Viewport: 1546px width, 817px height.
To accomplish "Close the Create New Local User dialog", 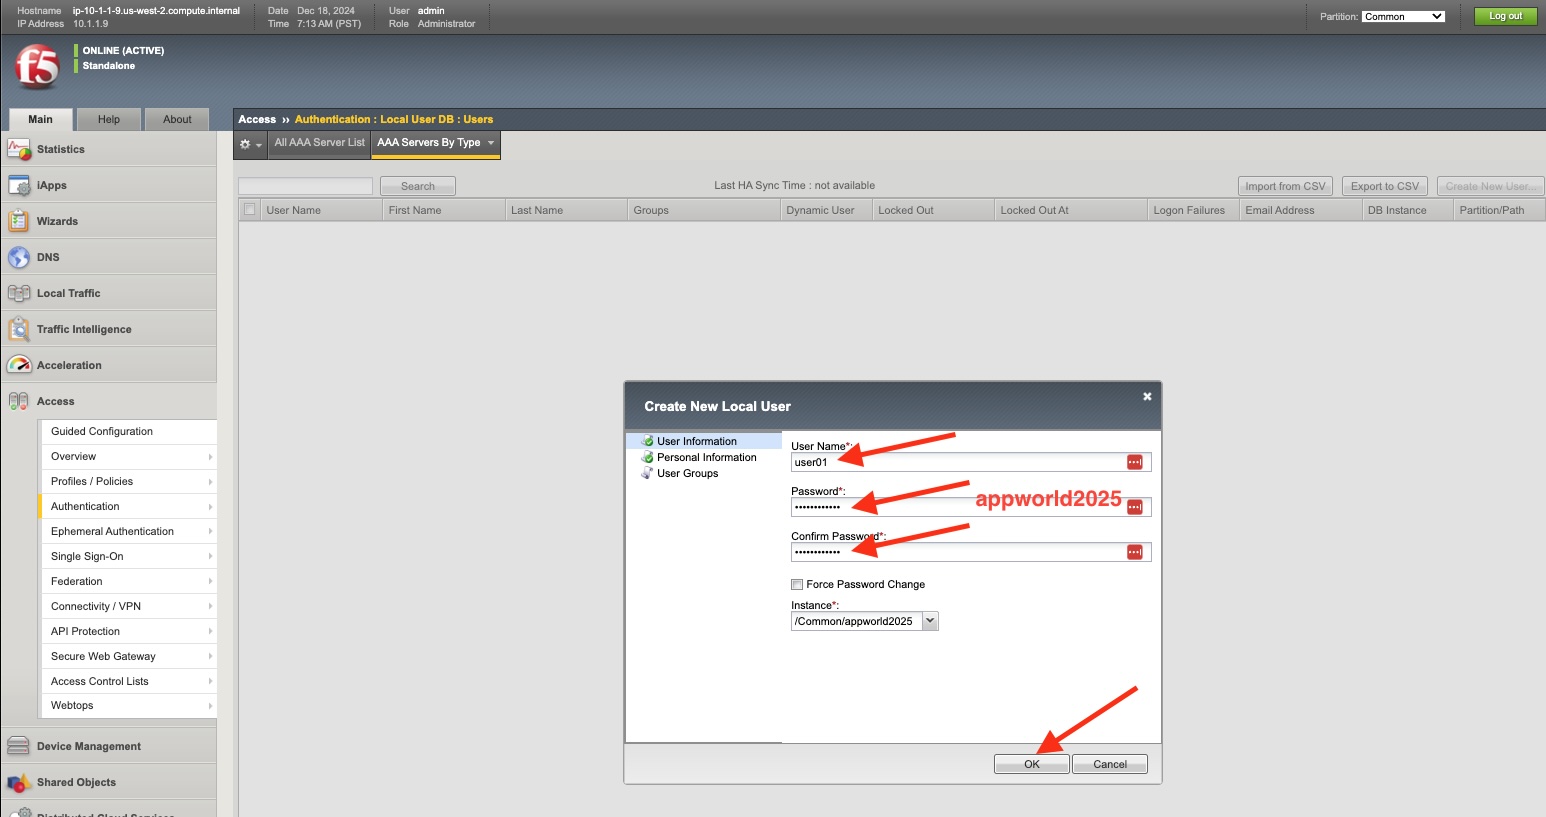I will [1147, 397].
